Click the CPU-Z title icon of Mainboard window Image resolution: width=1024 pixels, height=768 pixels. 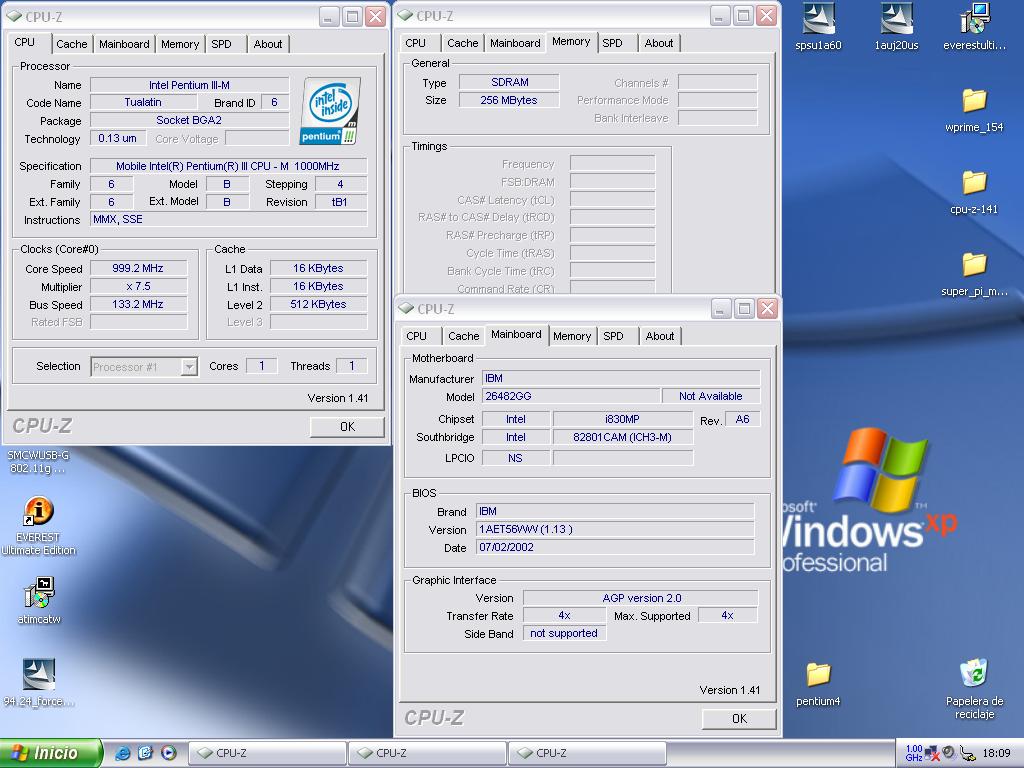(x=406, y=308)
